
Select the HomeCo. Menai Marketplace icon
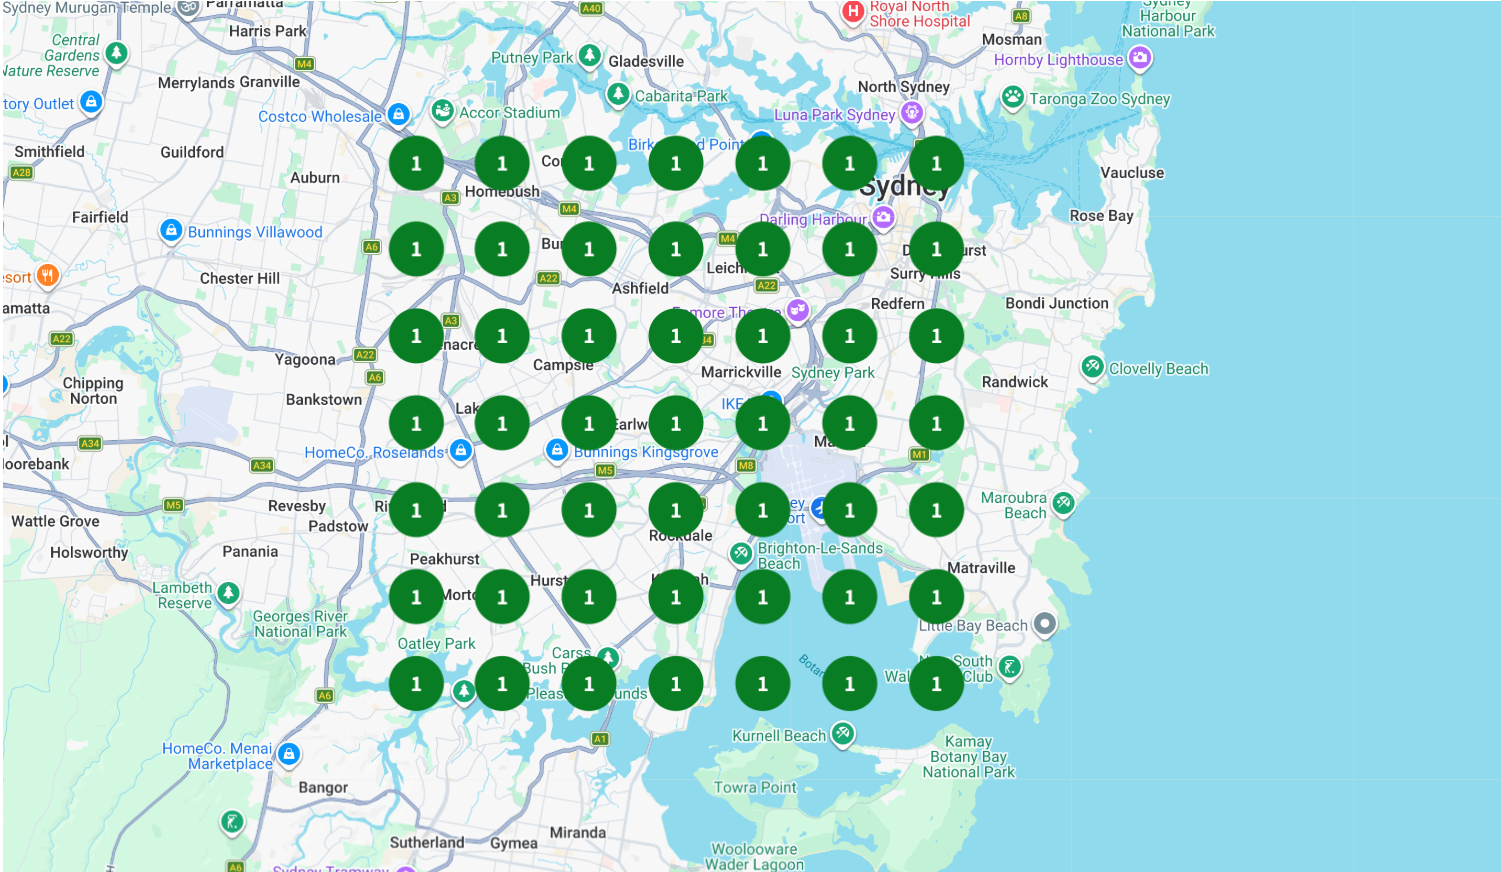tap(288, 754)
